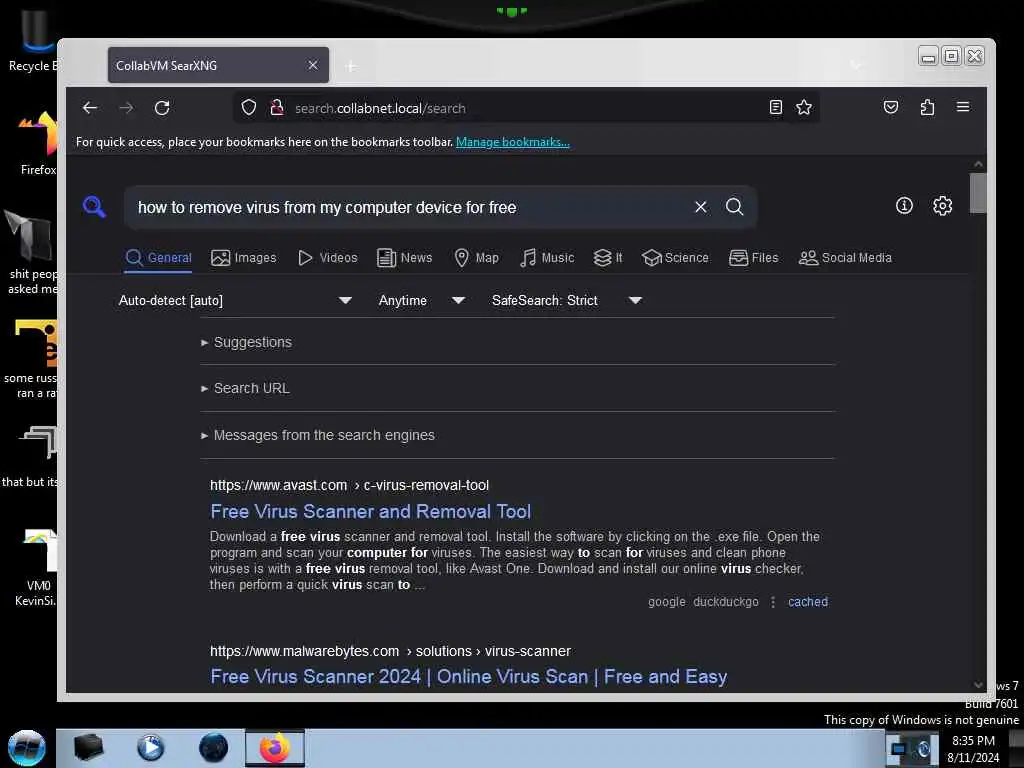Open the dark globe taskbar icon

tap(213, 748)
